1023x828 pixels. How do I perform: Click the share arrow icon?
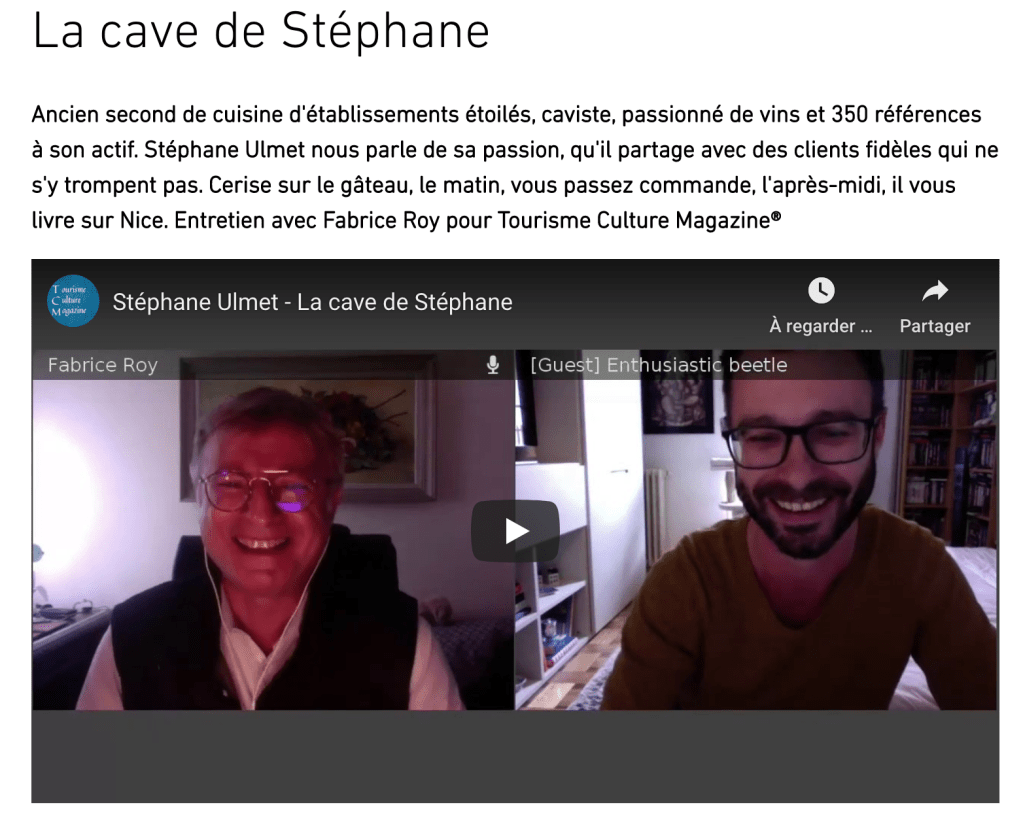click(x=935, y=291)
